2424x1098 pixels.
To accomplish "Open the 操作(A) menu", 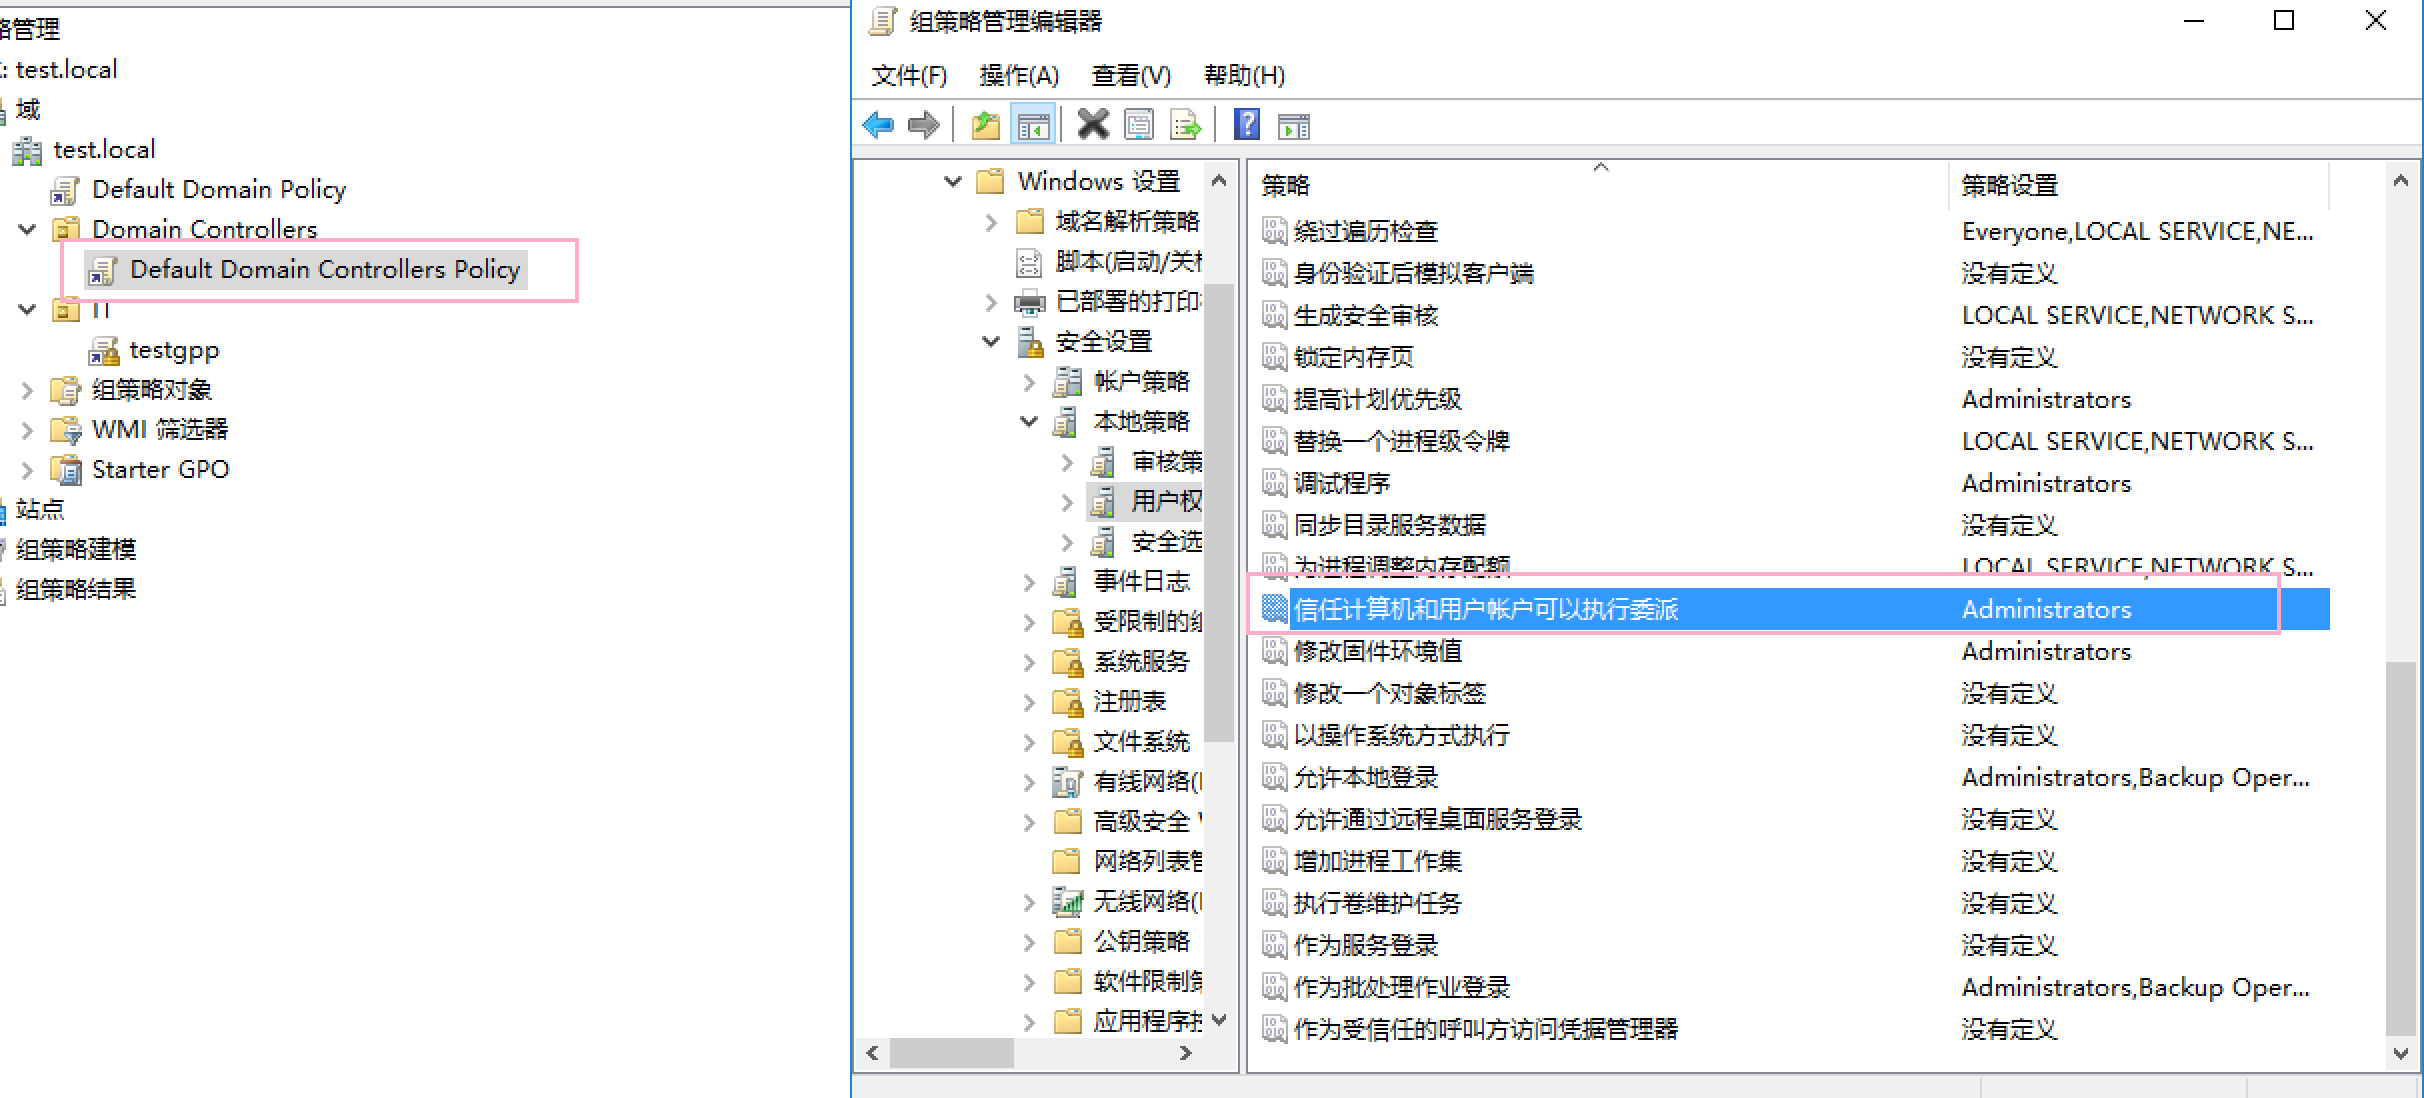I will pos(1018,76).
